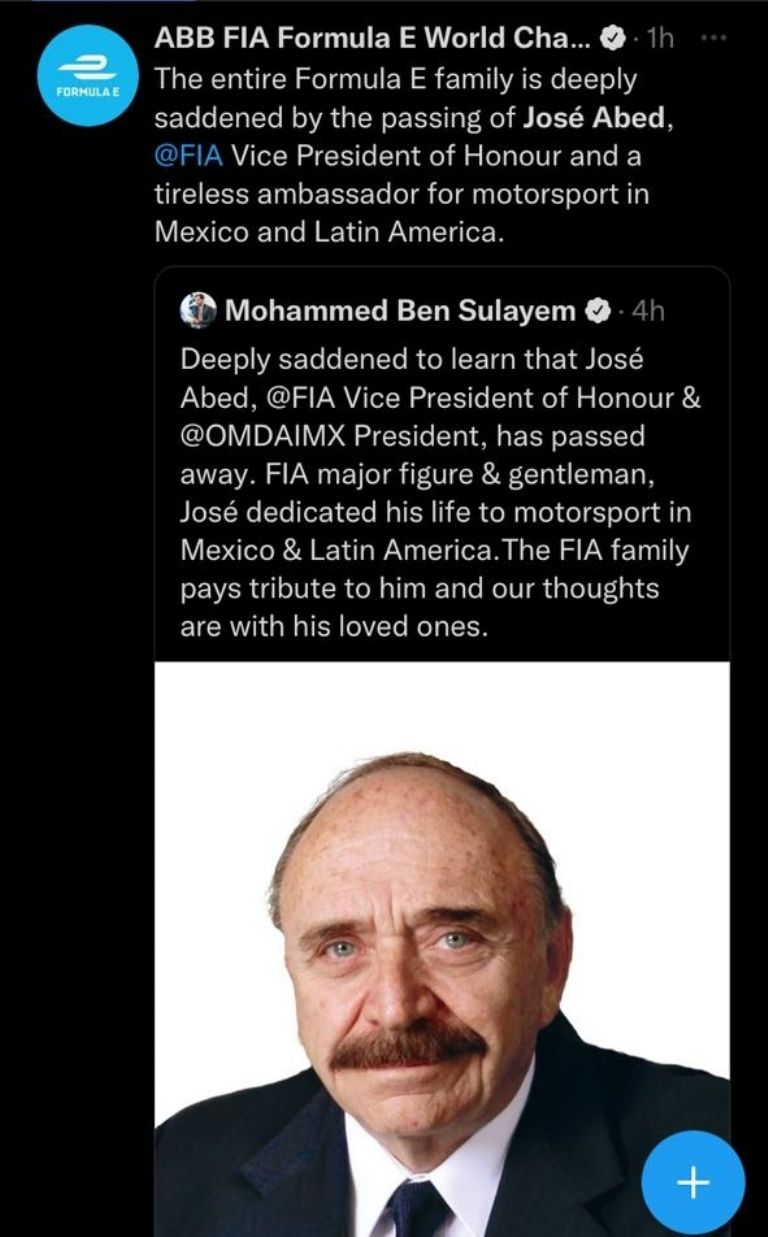This screenshot has height=1237, width=768.
Task: Click "are with his loved ones." closing line
Action: (x=332, y=627)
